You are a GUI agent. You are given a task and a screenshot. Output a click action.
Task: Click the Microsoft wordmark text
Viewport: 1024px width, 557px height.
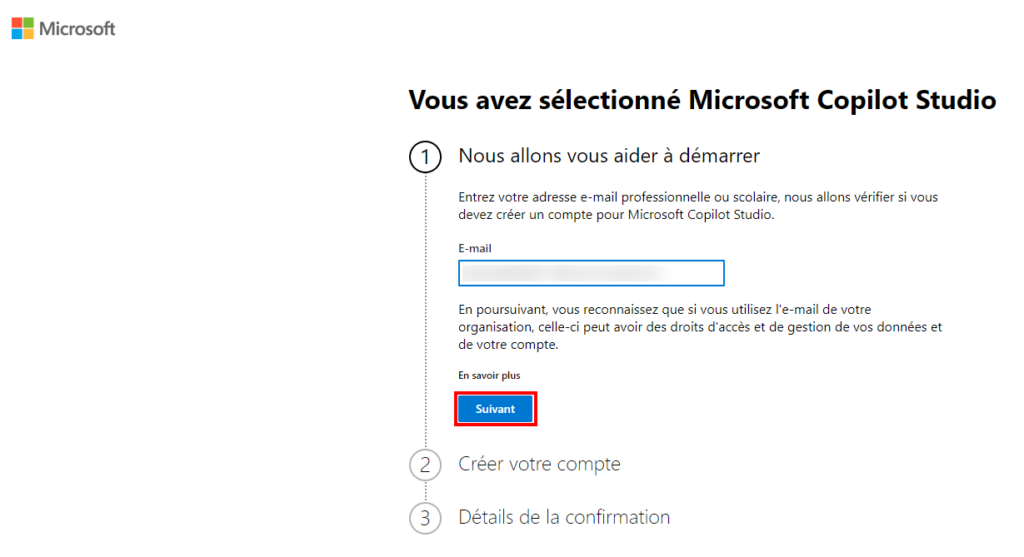(x=77, y=29)
